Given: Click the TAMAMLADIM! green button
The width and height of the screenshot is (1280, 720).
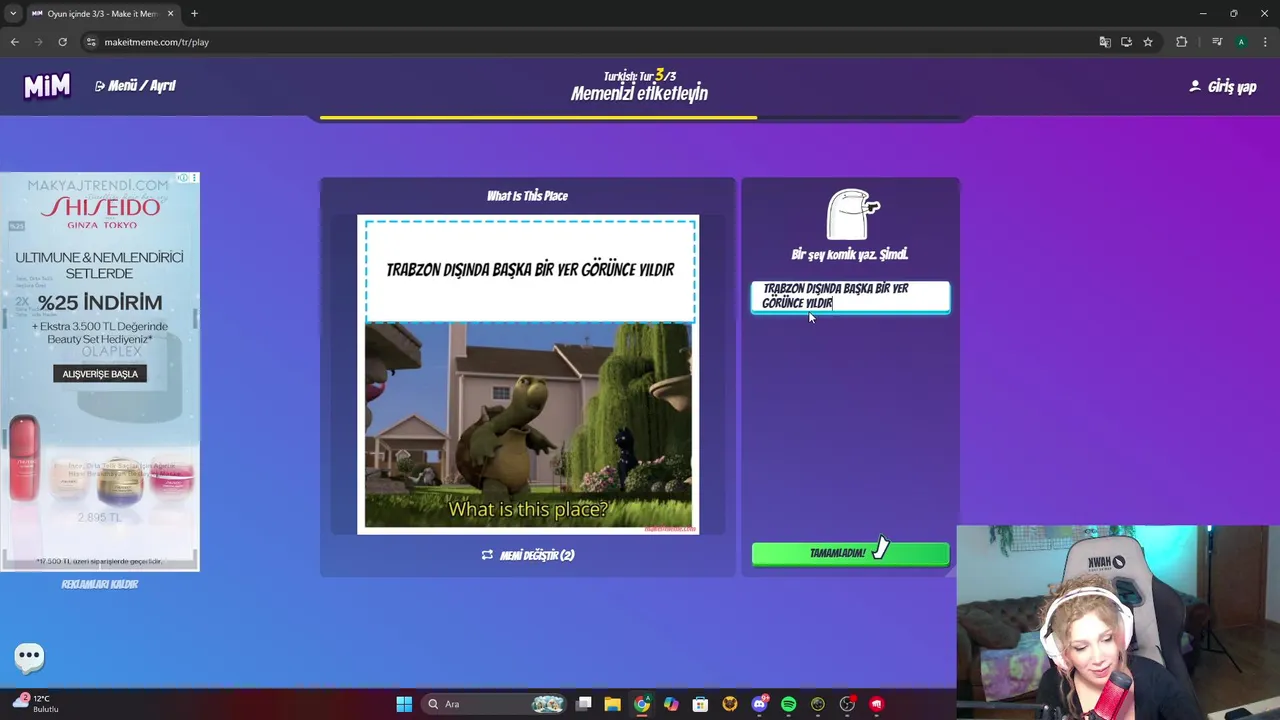Looking at the screenshot, I should tap(850, 553).
